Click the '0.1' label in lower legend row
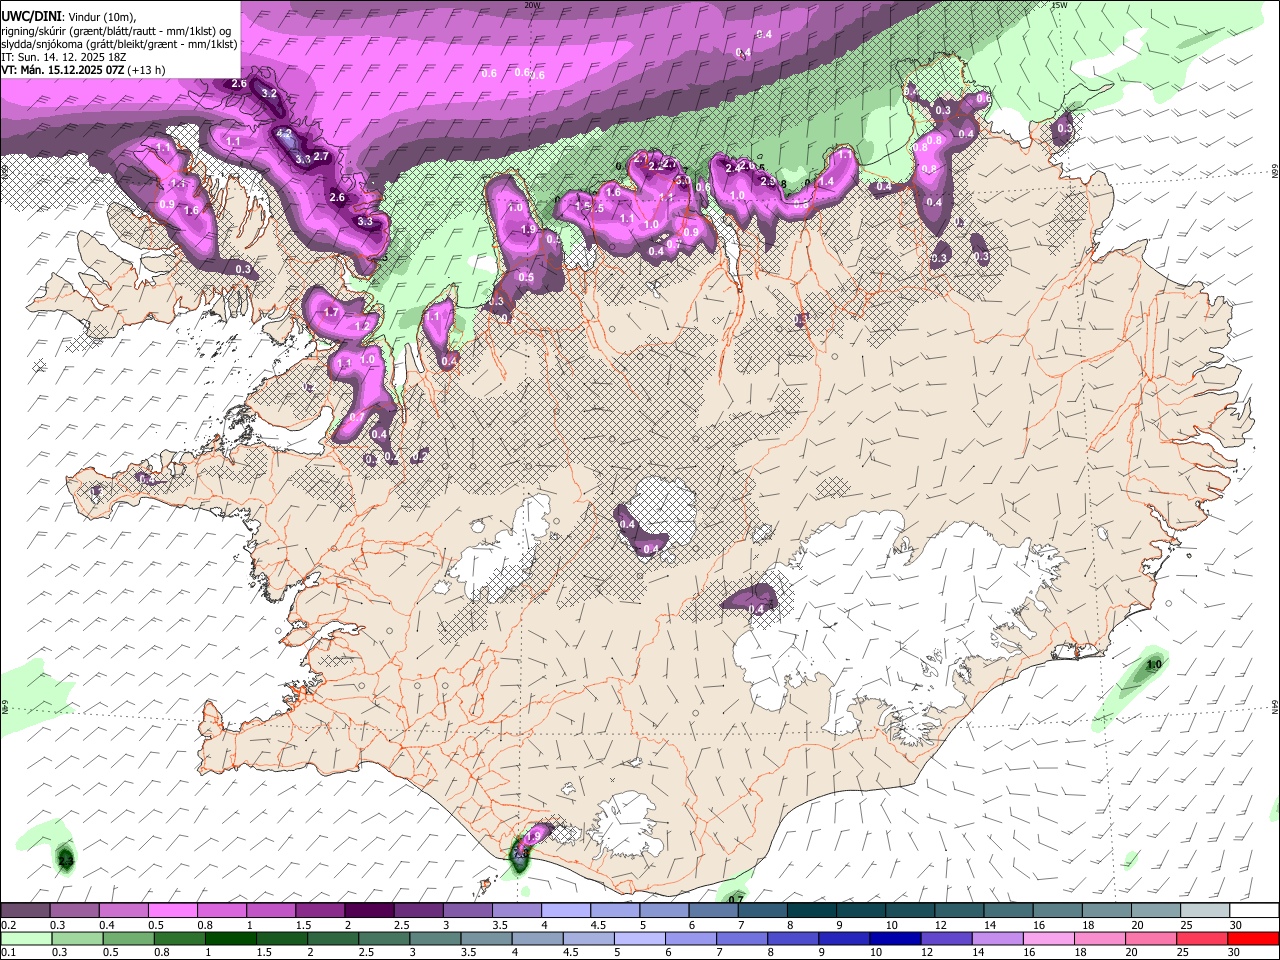 pyautogui.click(x=9, y=952)
